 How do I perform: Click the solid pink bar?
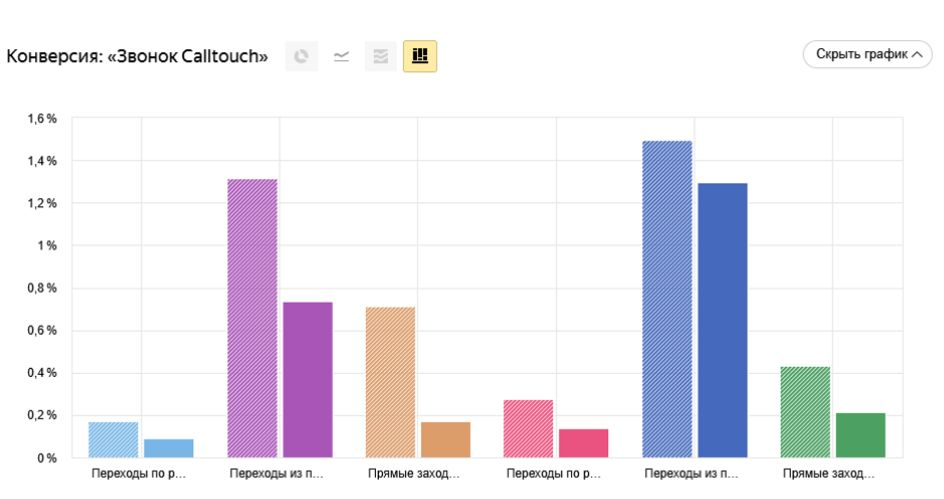pyautogui.click(x=584, y=443)
